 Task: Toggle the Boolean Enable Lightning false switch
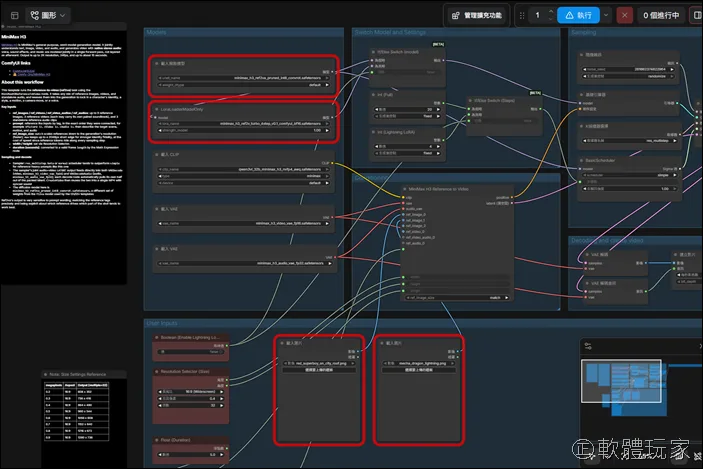click(x=190, y=352)
